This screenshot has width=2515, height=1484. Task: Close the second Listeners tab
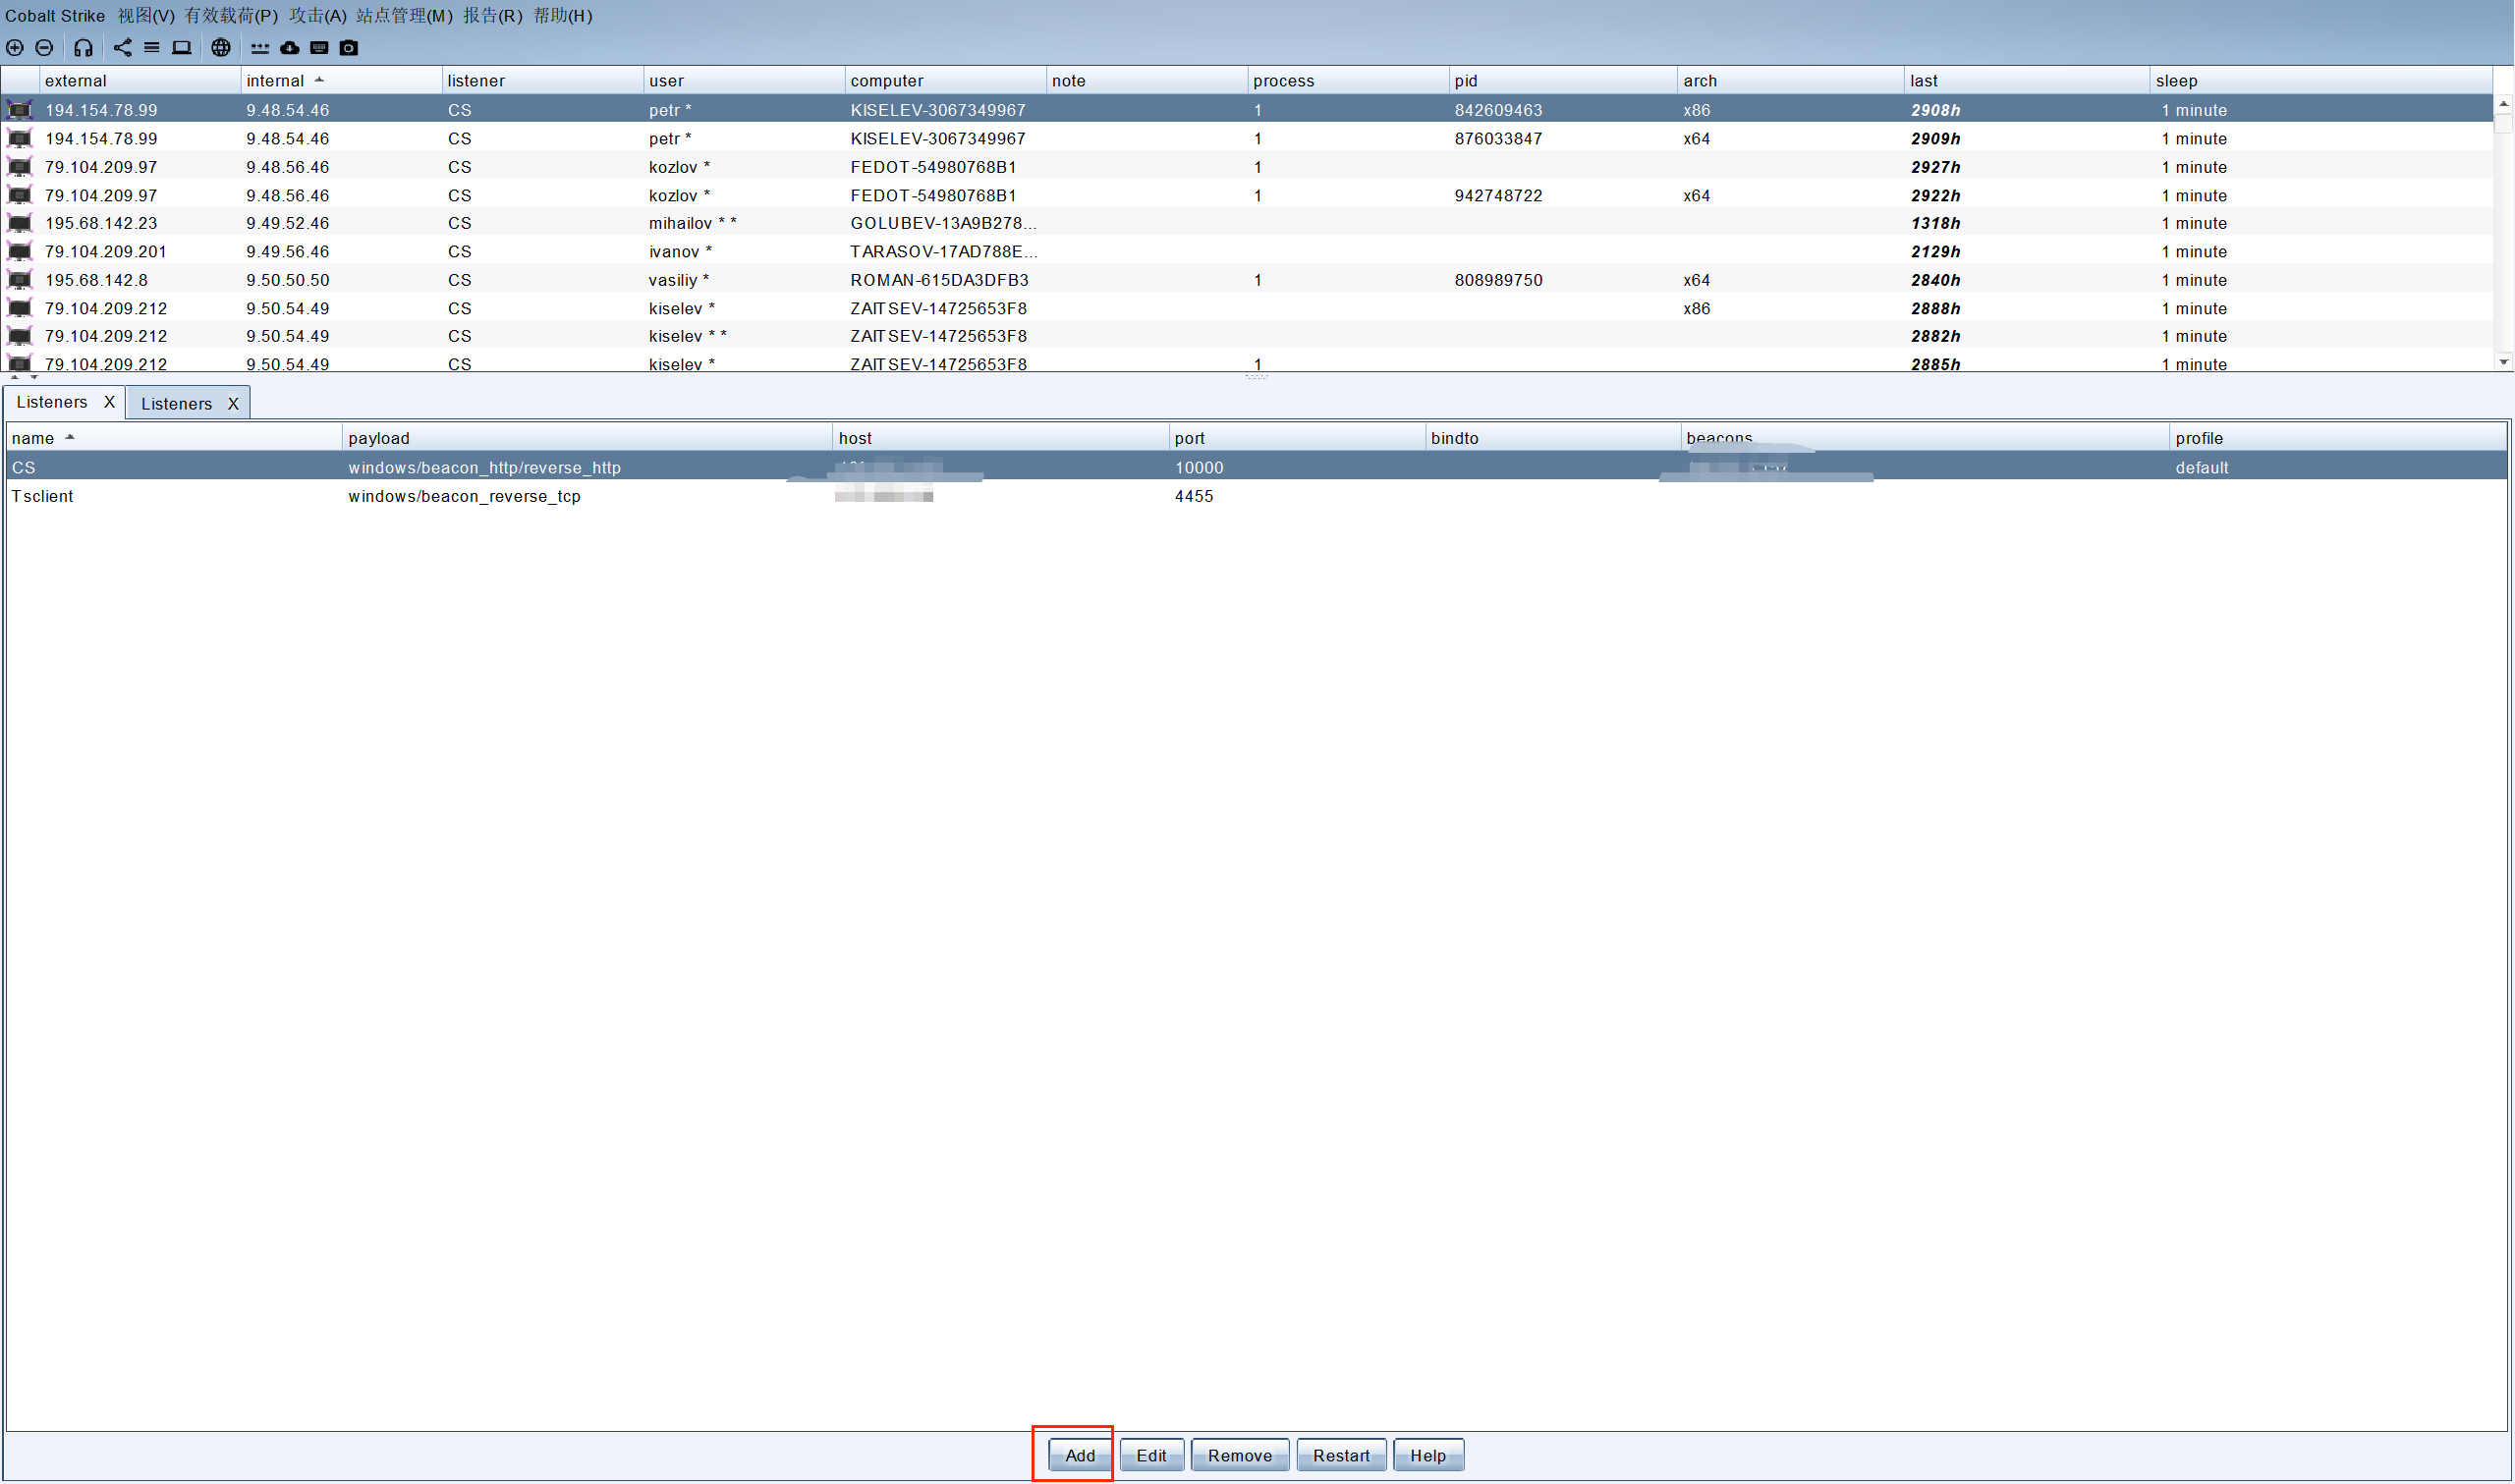point(233,404)
